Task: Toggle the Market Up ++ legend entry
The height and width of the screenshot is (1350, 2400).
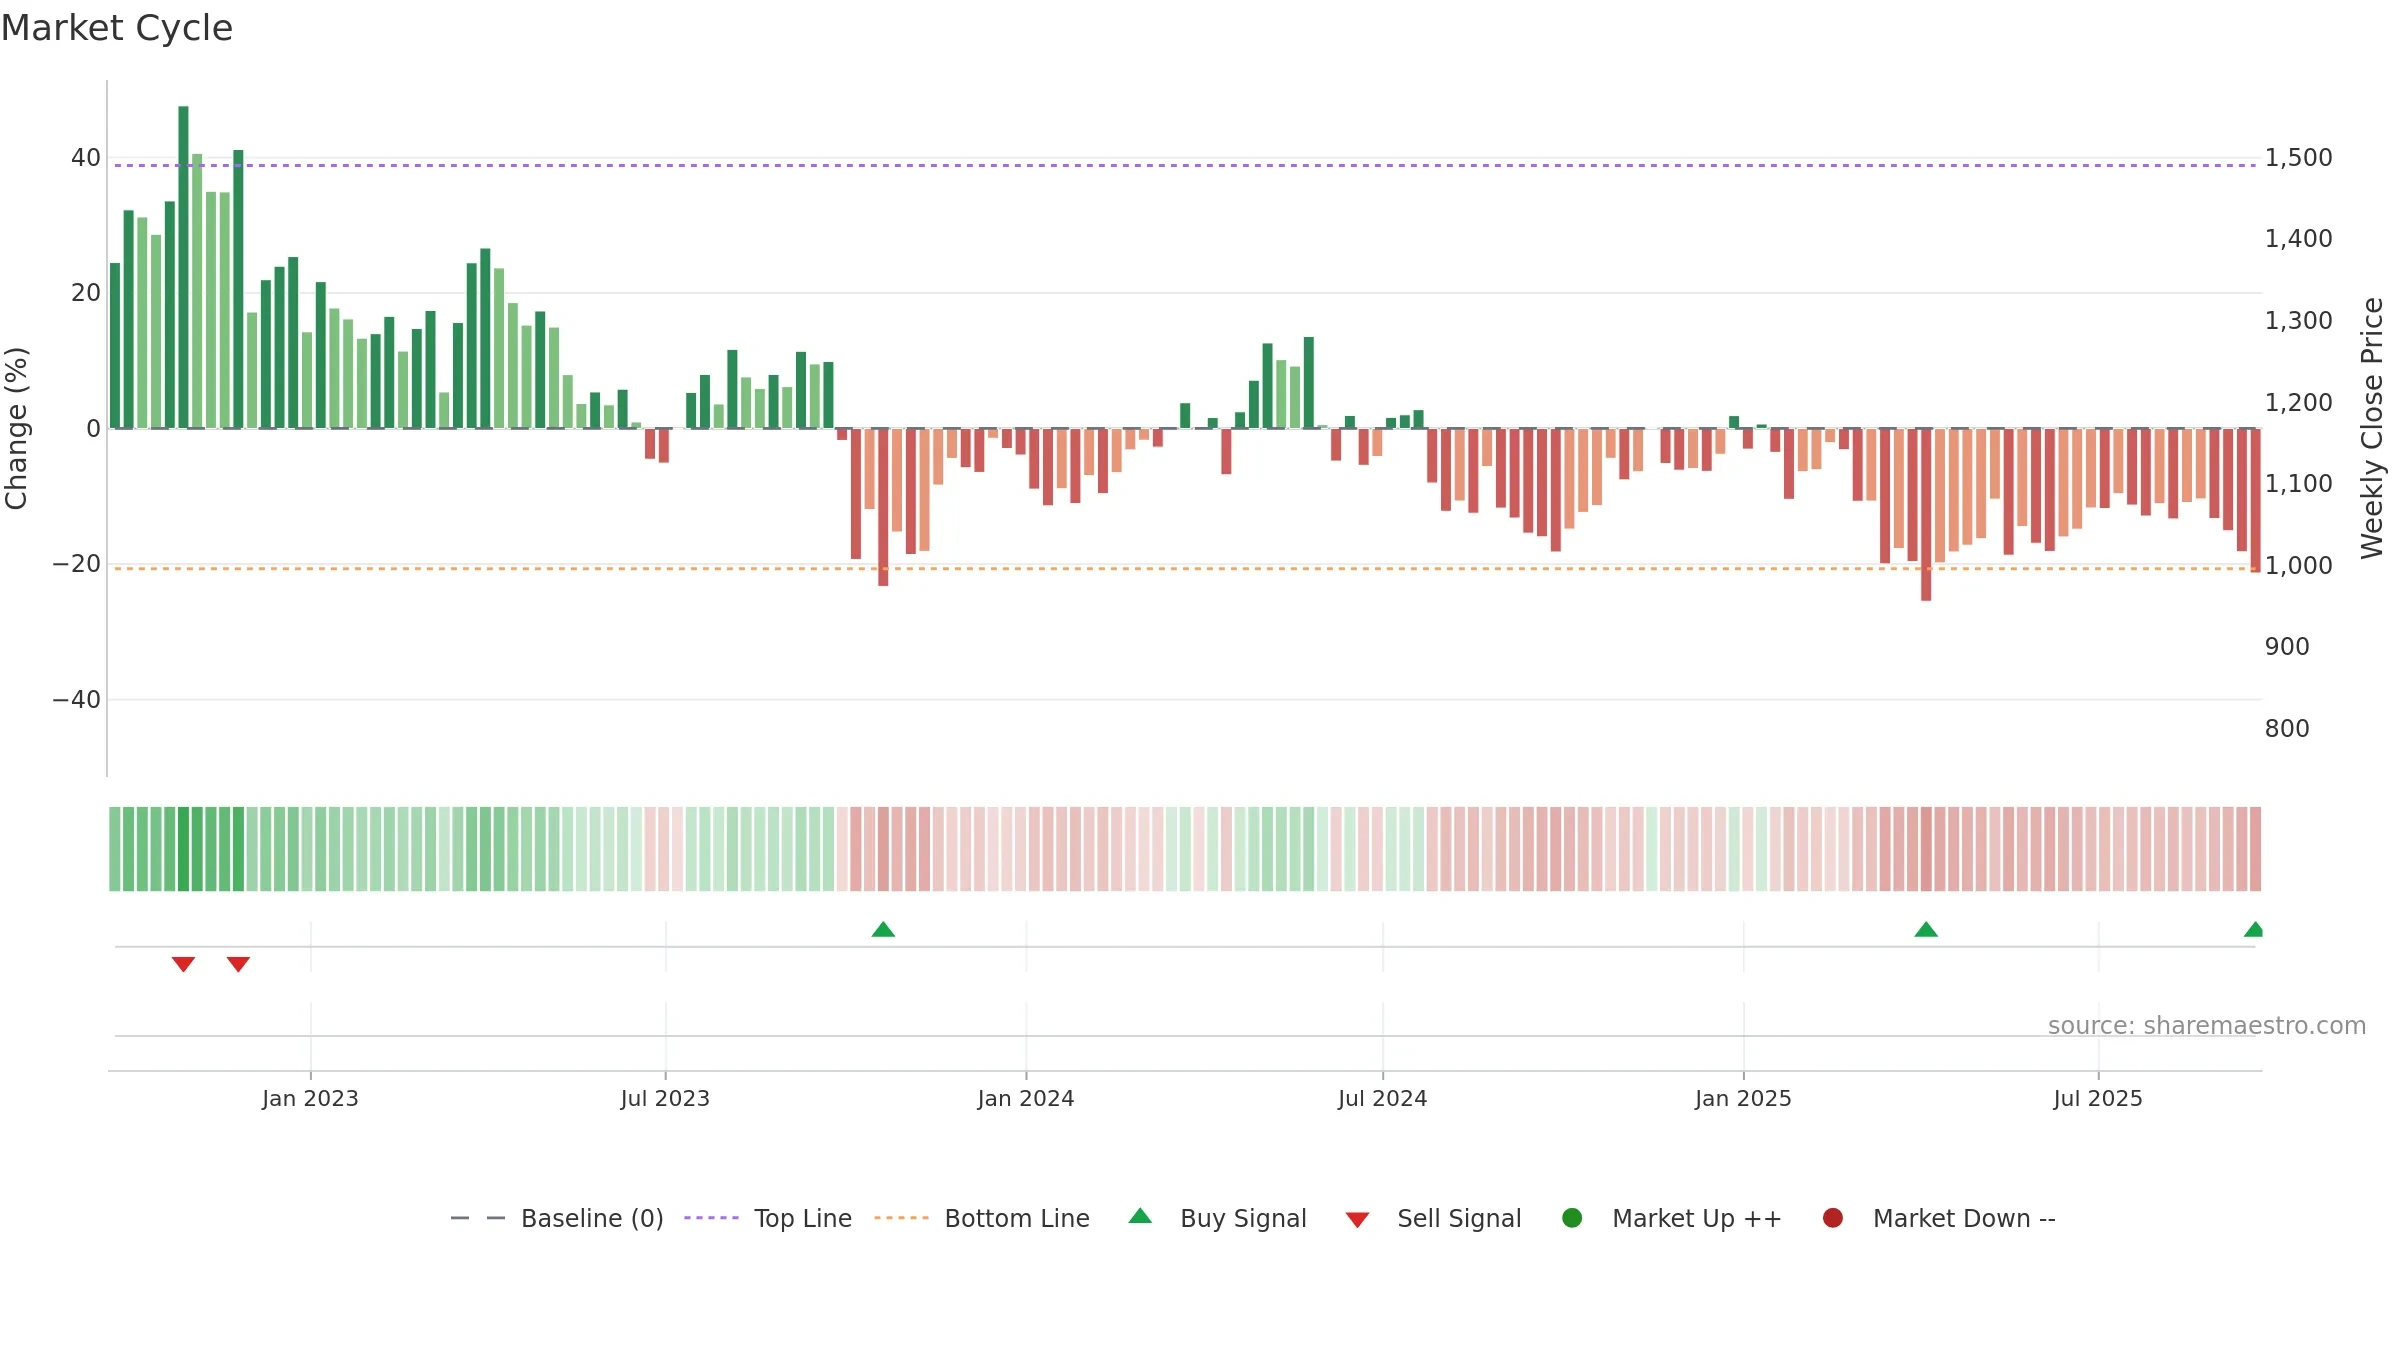Action: point(1671,1218)
